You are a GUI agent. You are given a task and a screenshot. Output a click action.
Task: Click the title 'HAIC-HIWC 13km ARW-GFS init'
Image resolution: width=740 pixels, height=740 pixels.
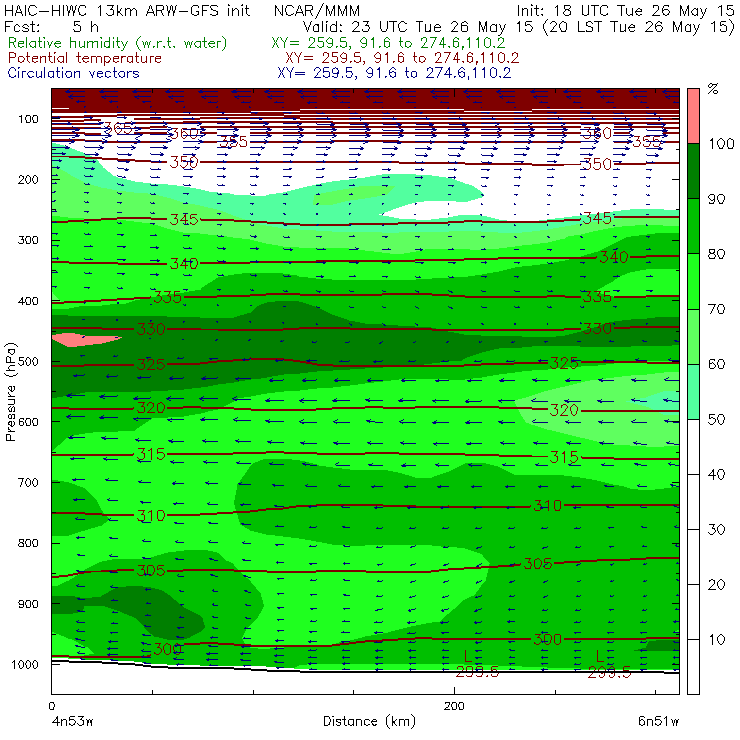[x=127, y=11]
